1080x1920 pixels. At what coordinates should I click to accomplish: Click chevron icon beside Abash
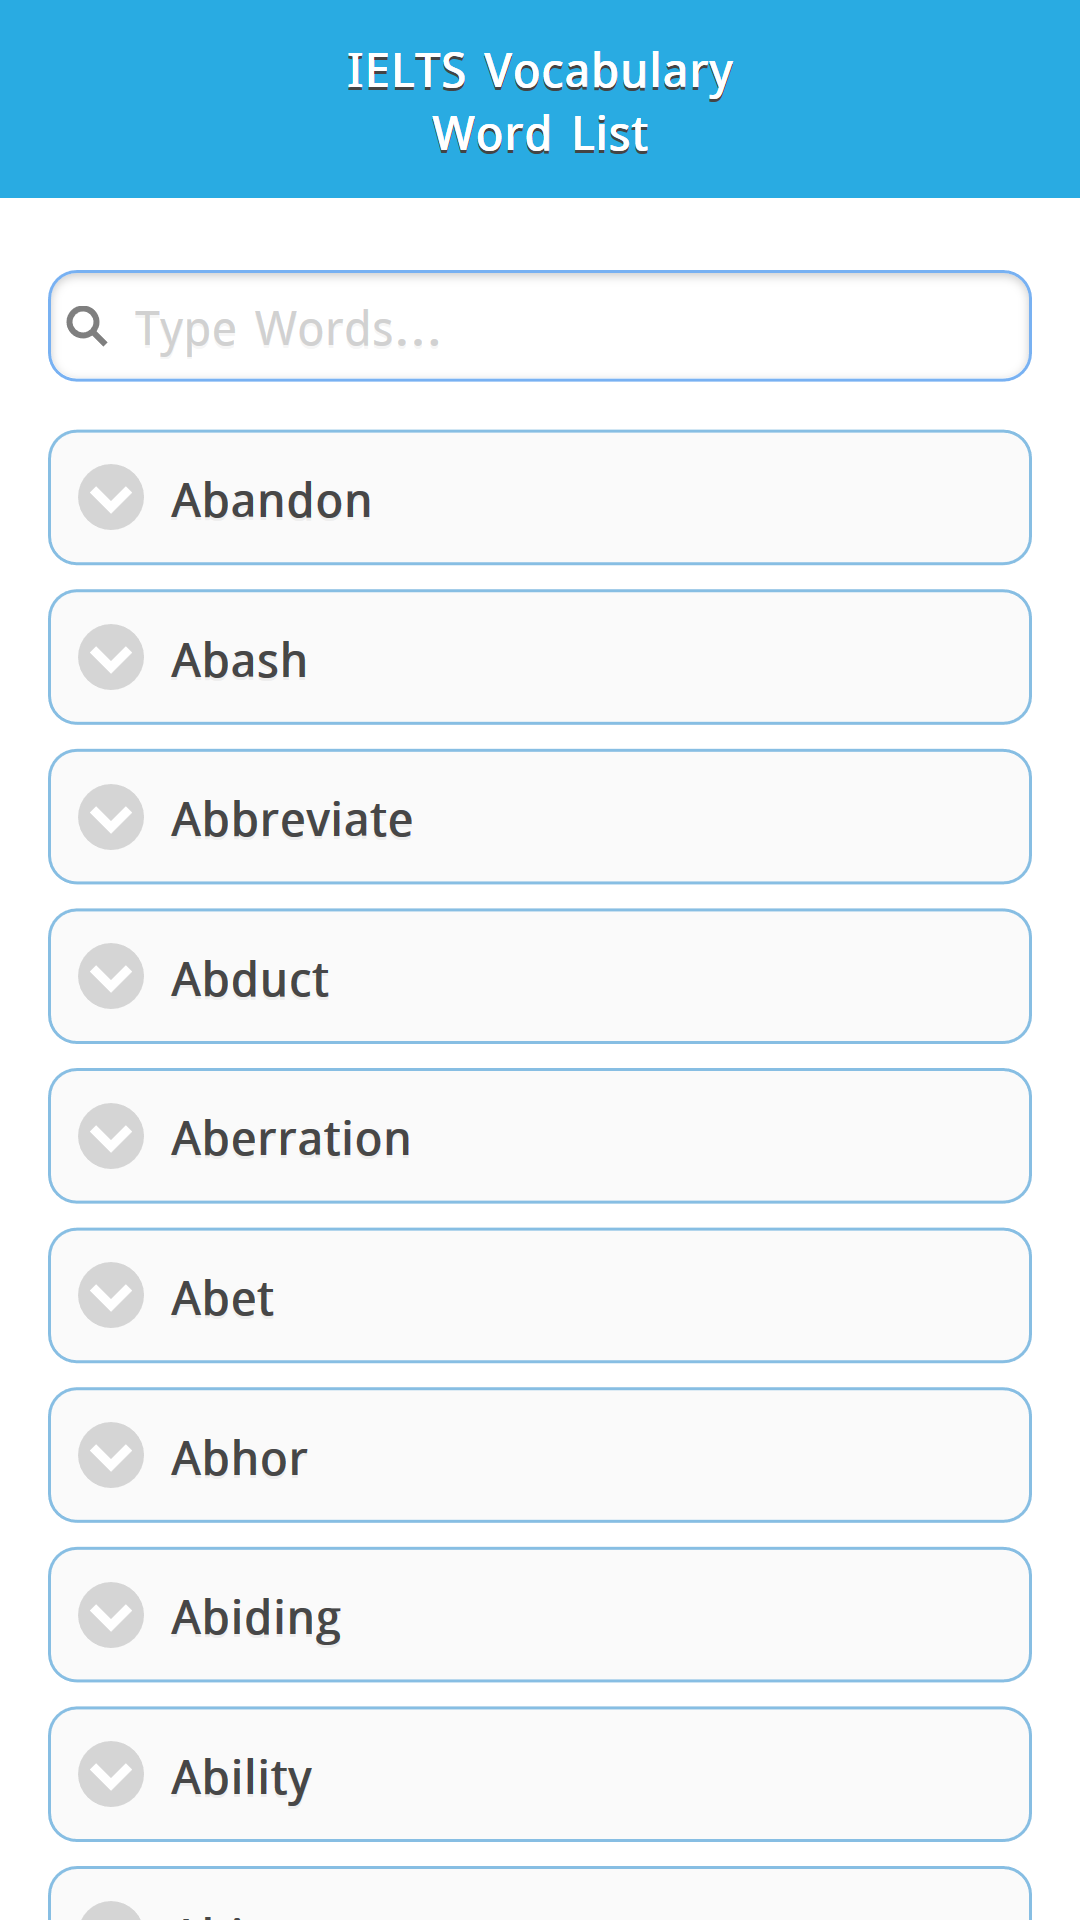(111, 658)
